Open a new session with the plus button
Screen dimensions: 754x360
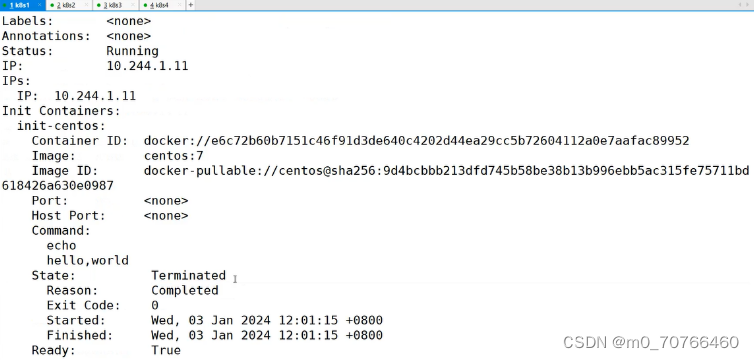tap(190, 5)
